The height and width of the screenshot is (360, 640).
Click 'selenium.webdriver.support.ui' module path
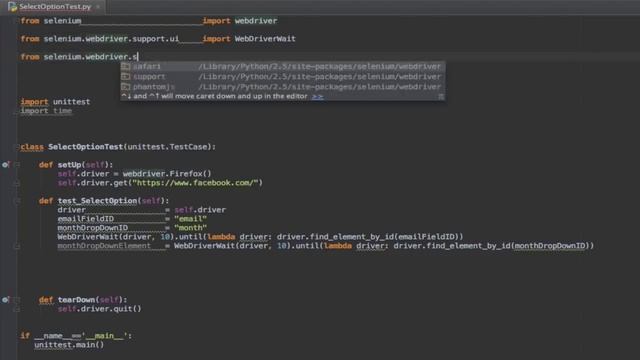coord(111,39)
